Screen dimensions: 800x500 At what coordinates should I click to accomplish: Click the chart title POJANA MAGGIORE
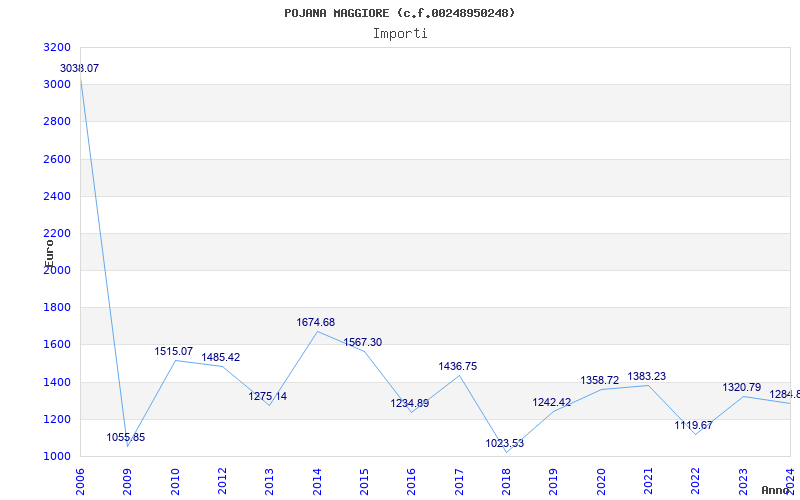[400, 13]
